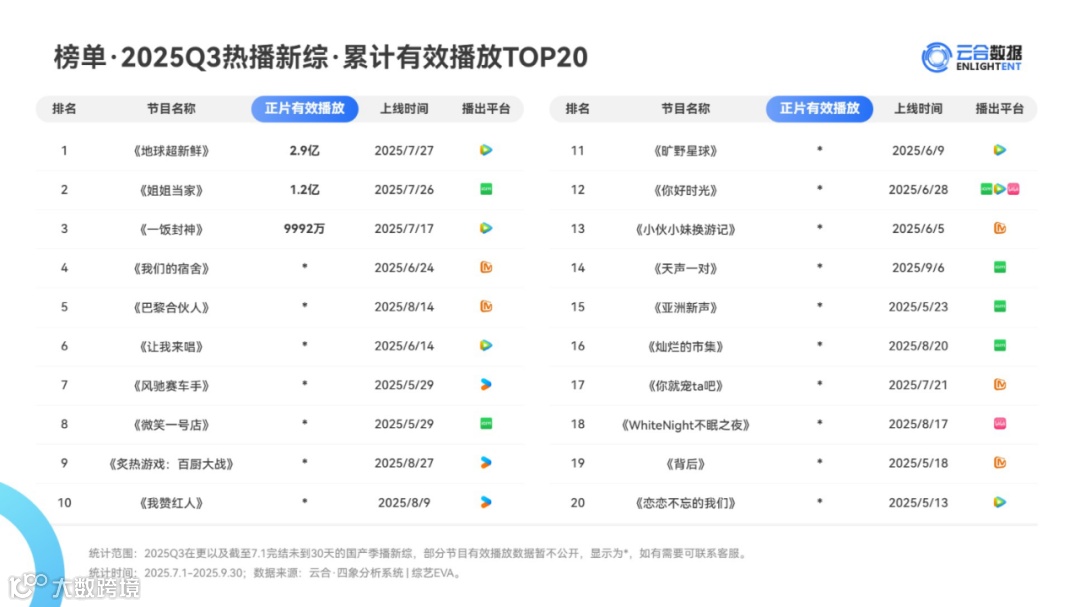Click the platform icon in the 《让我来唱》 row

pyautogui.click(x=486, y=345)
